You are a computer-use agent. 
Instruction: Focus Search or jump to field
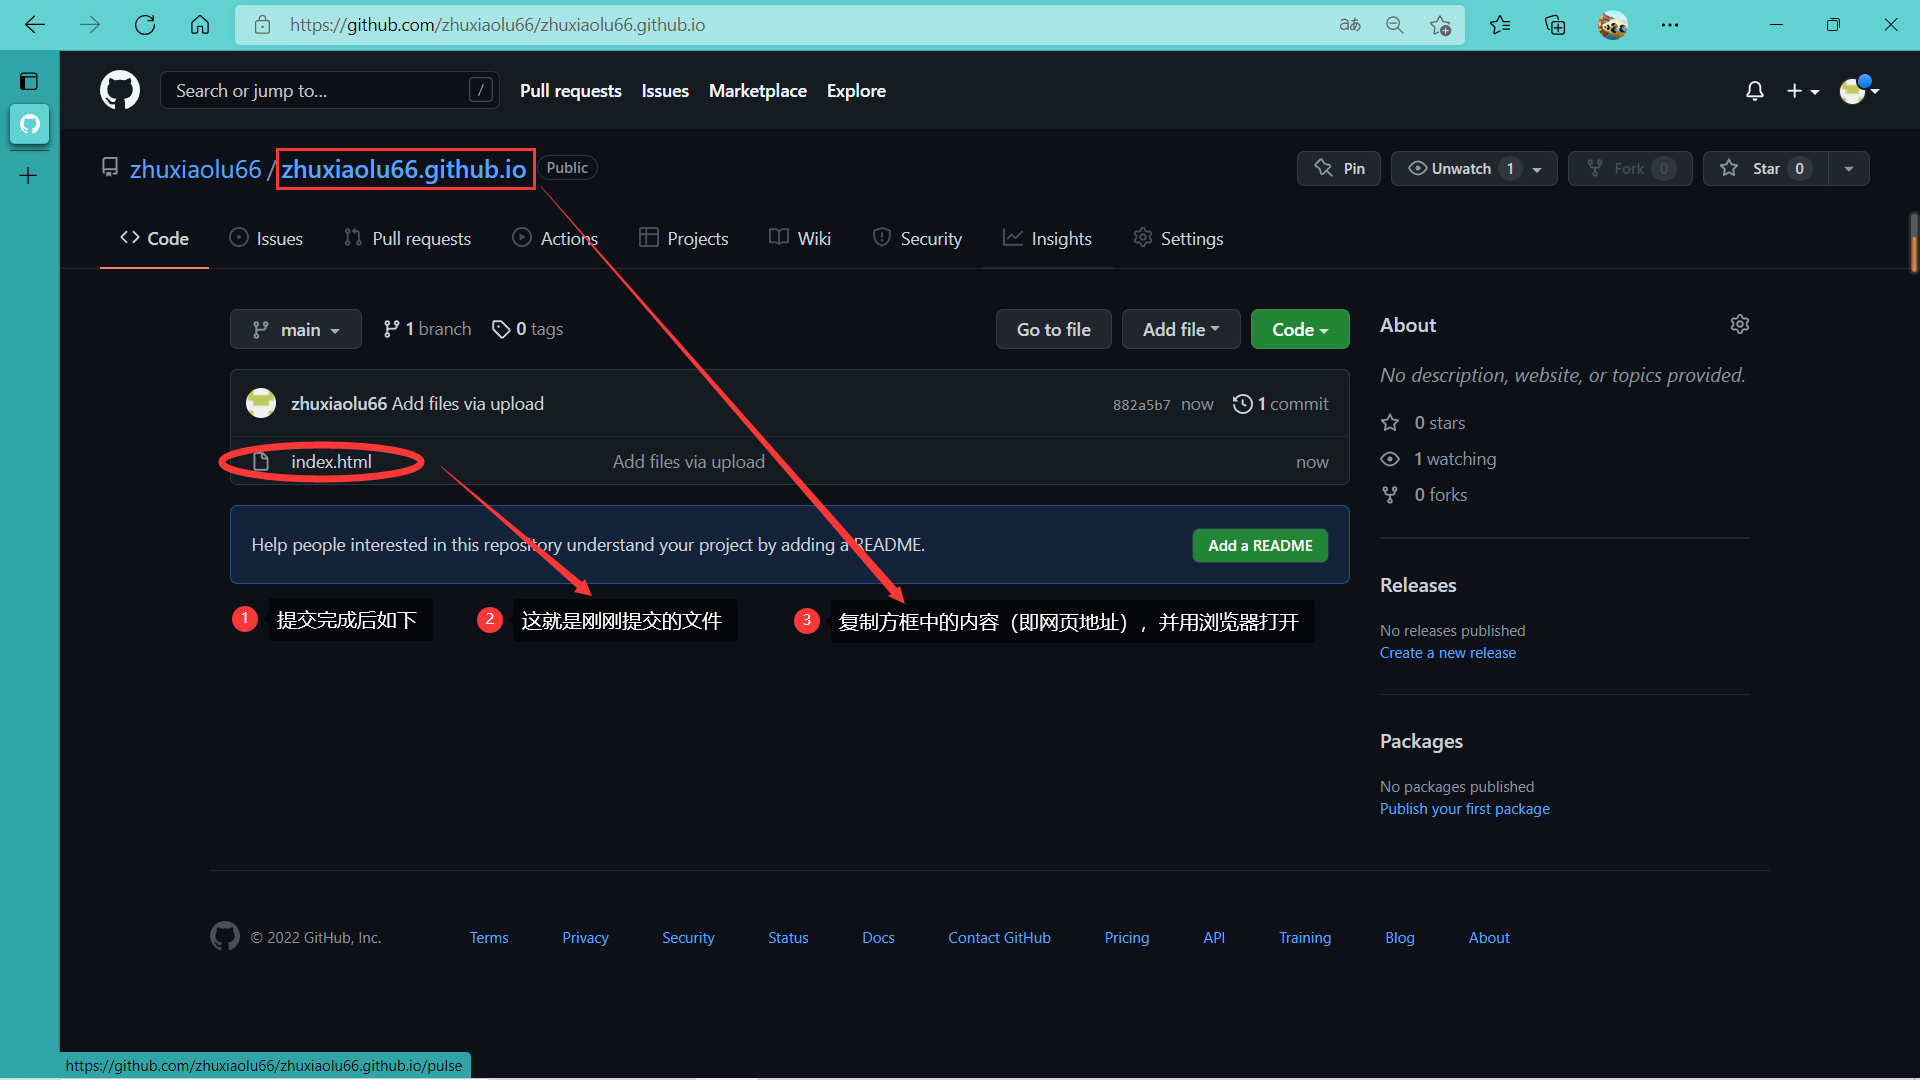(330, 90)
